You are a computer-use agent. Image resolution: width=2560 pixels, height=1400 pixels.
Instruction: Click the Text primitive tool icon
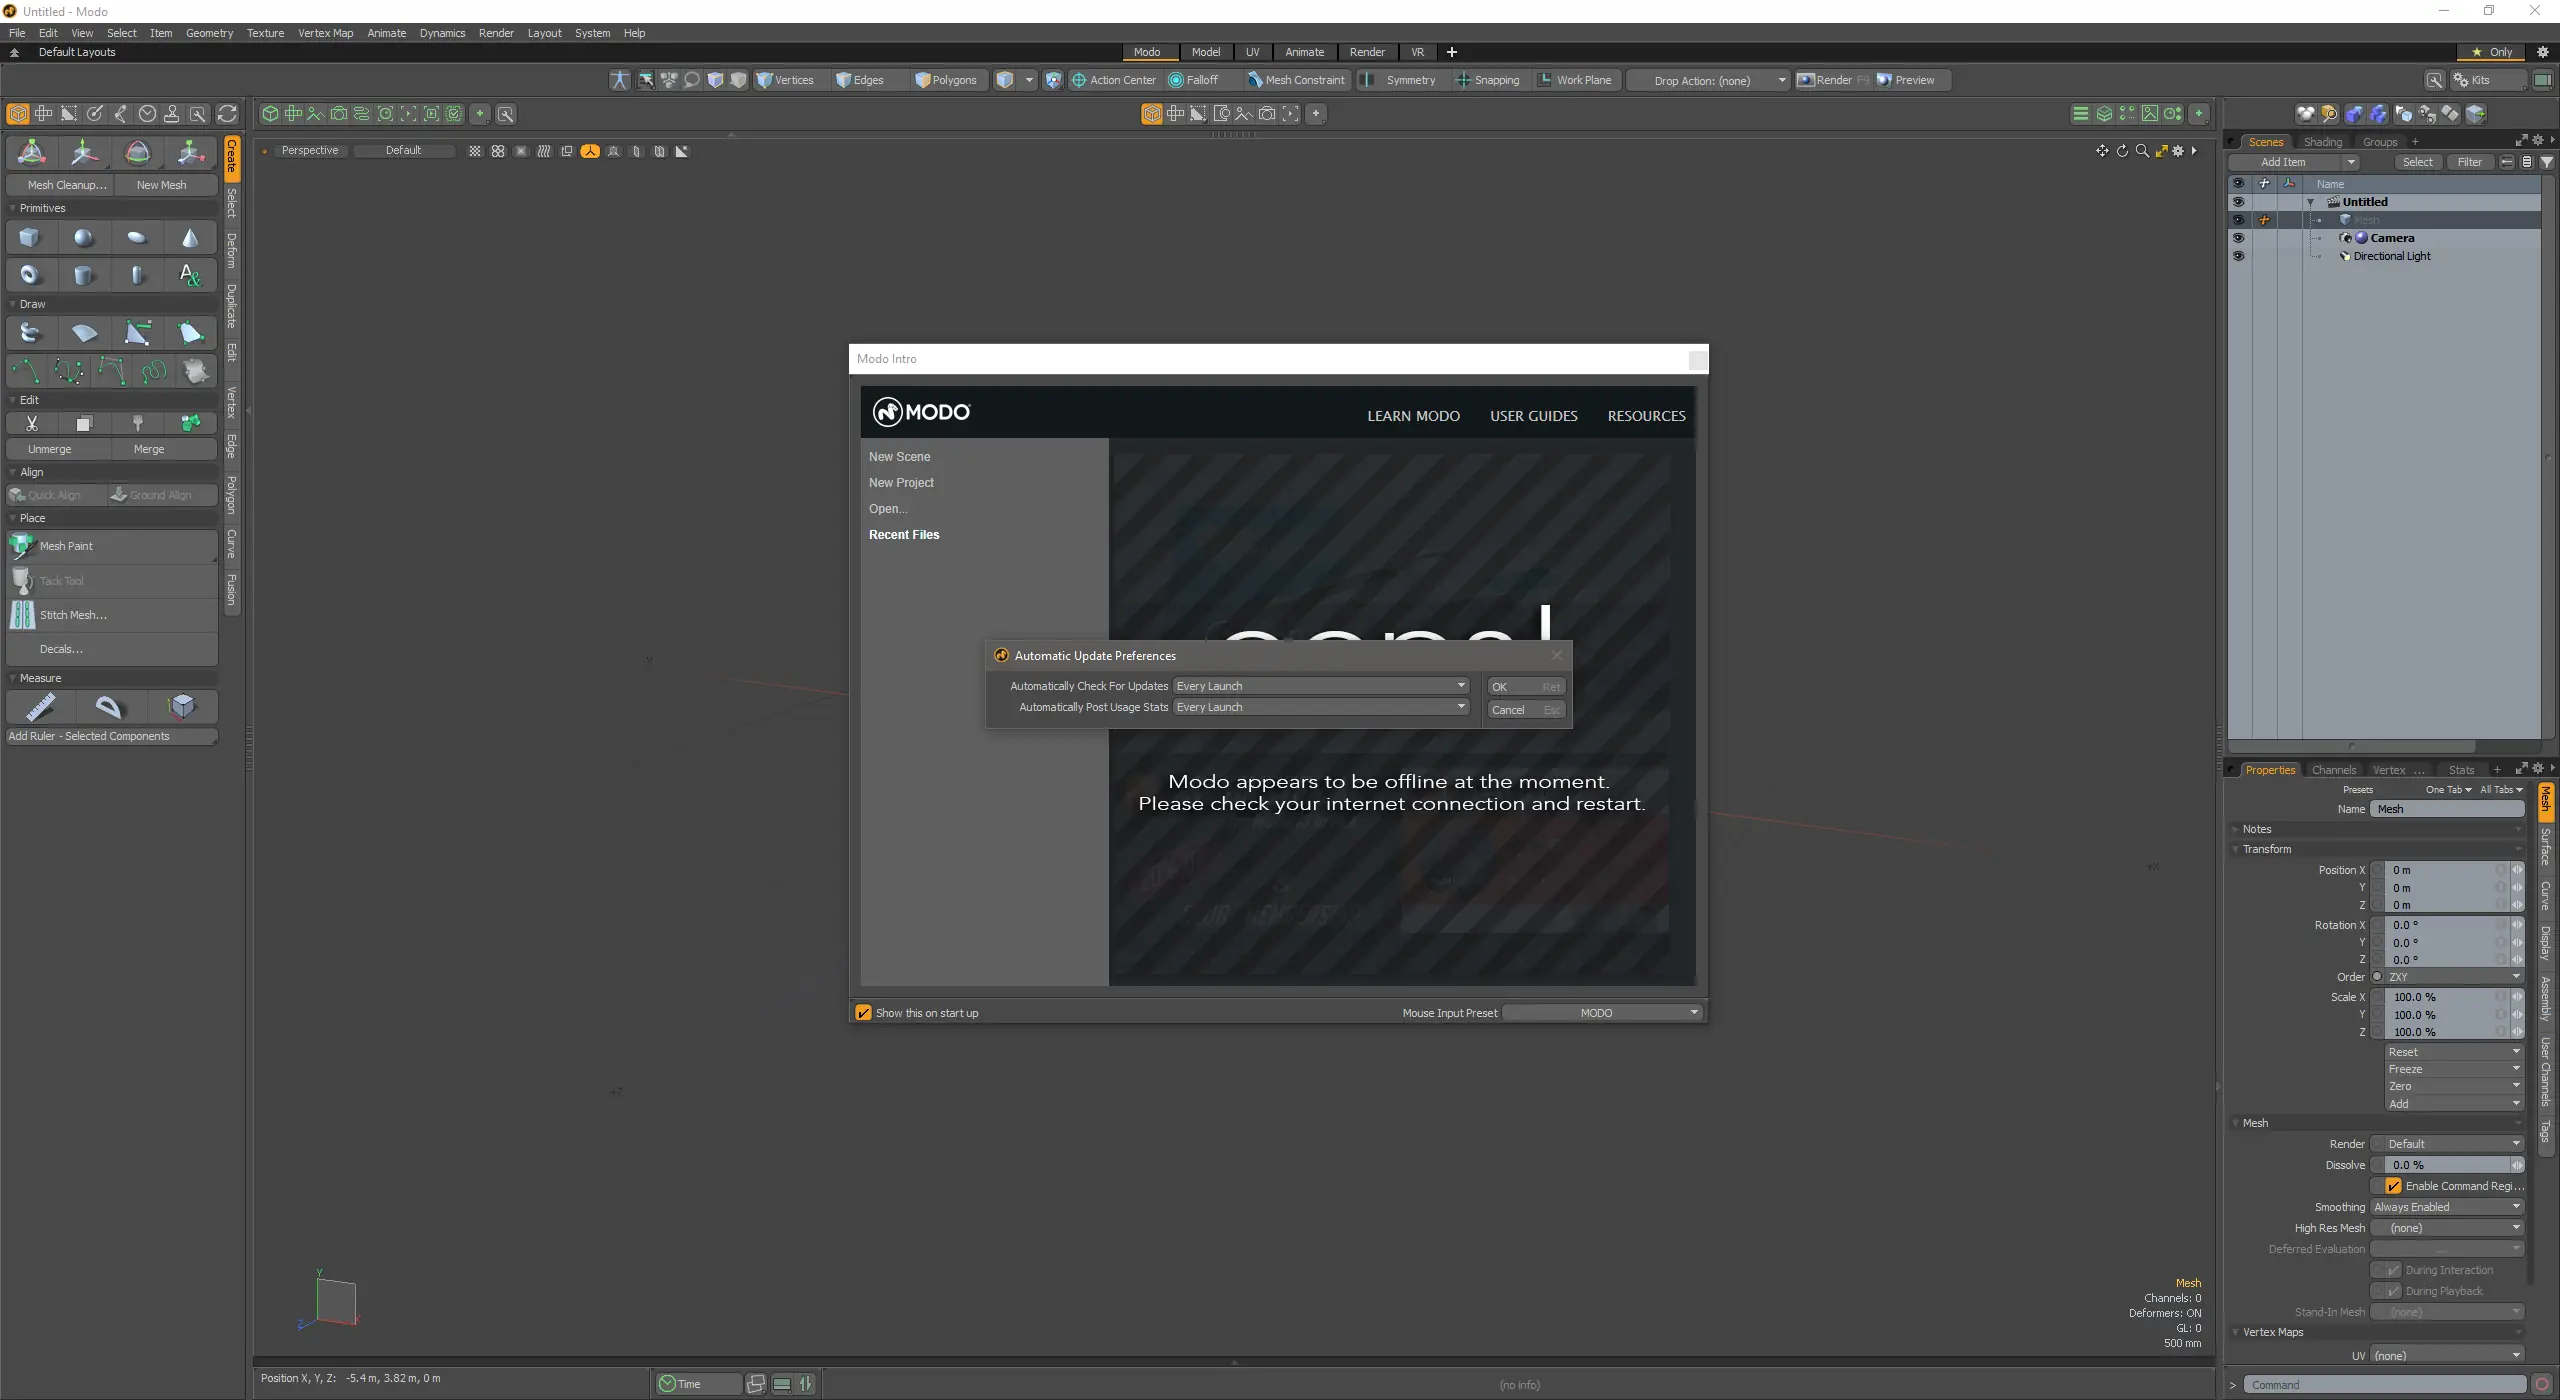(190, 275)
